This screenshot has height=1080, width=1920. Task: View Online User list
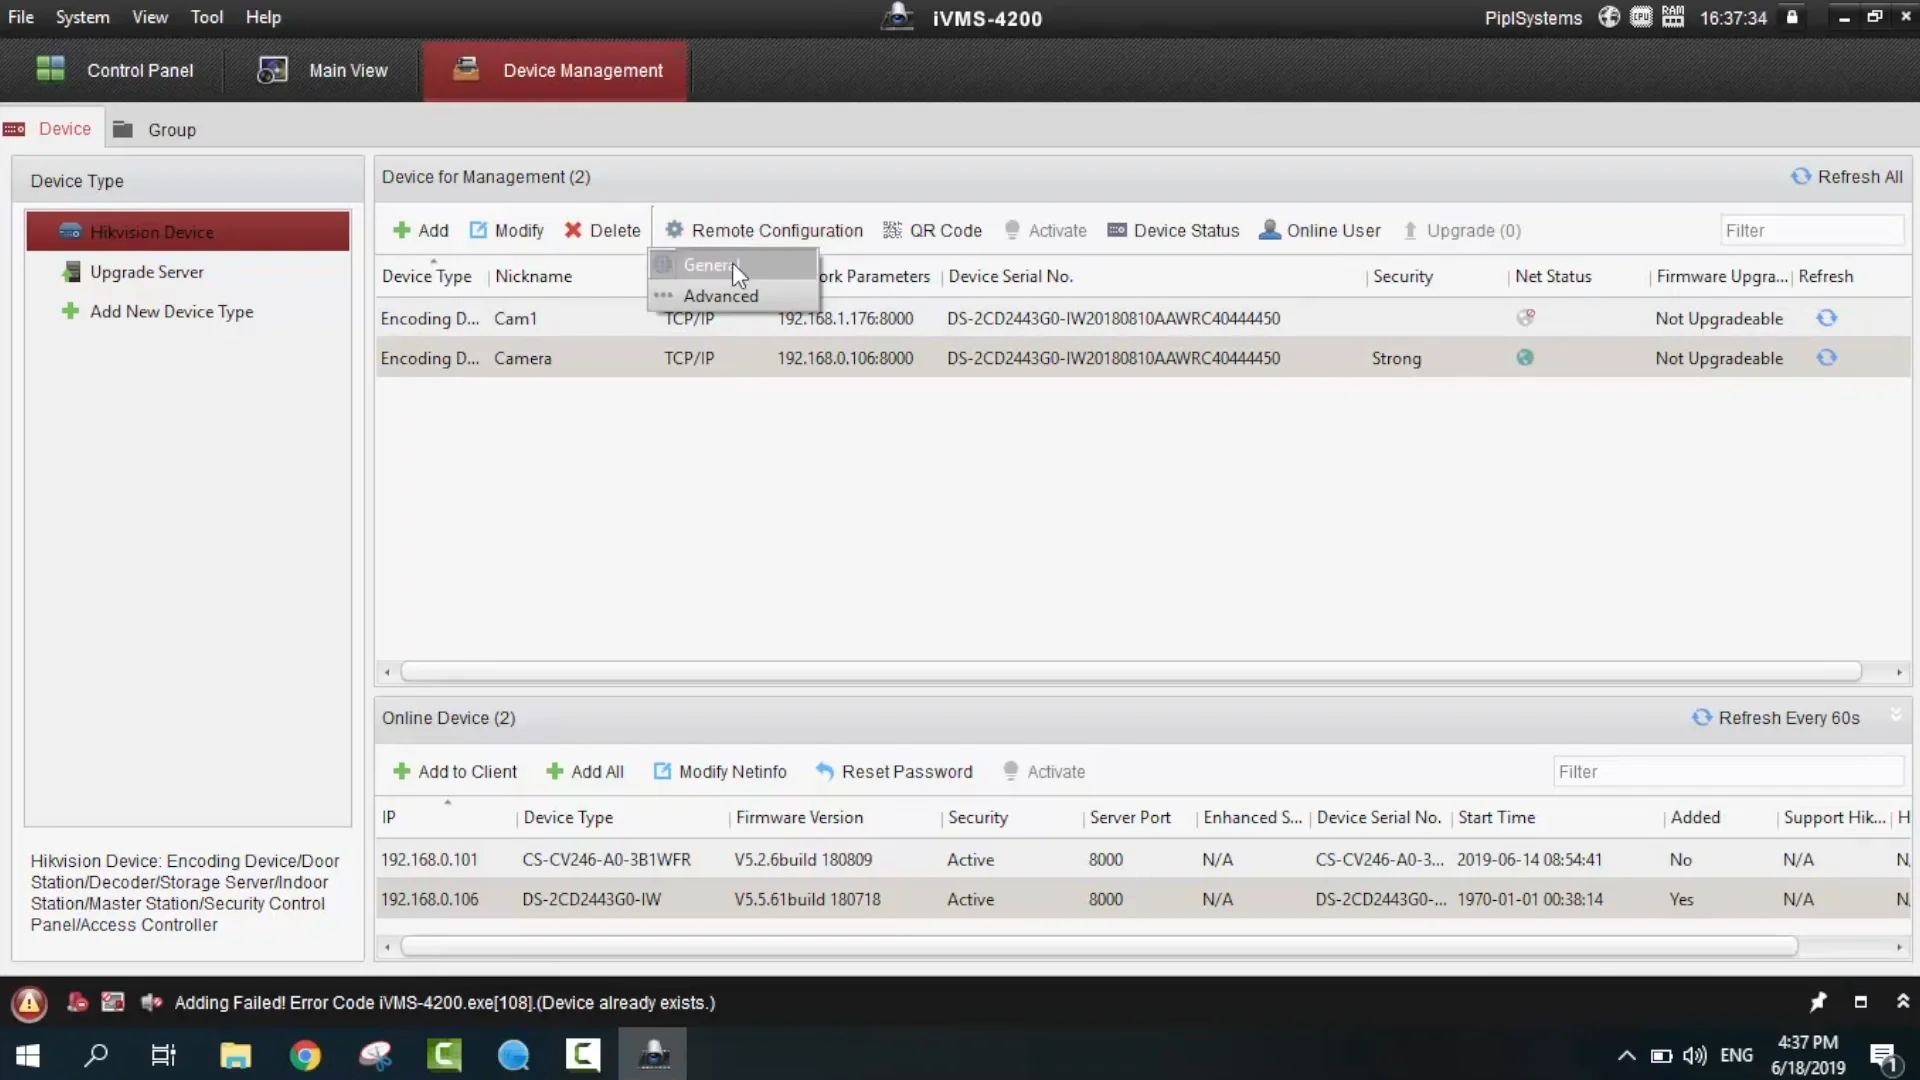[x=1319, y=230]
